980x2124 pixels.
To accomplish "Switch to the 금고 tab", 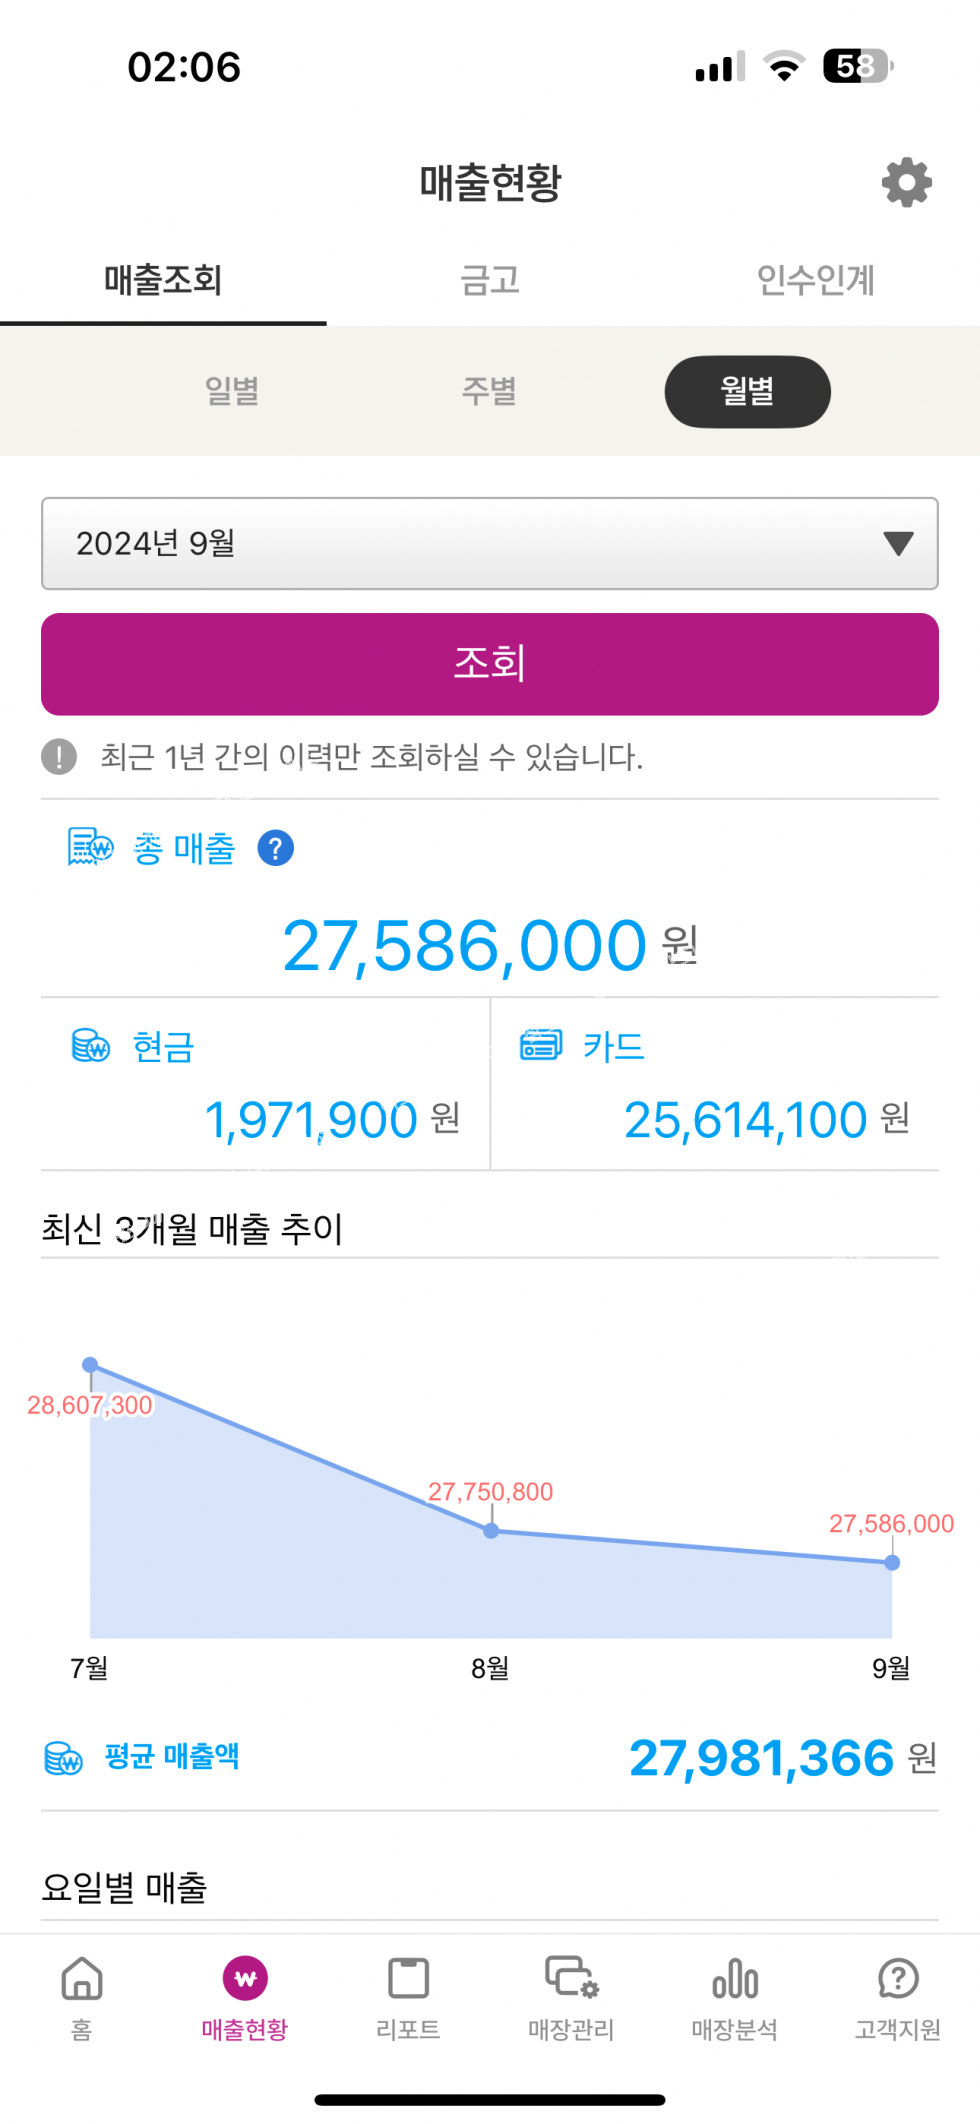I will (x=490, y=280).
